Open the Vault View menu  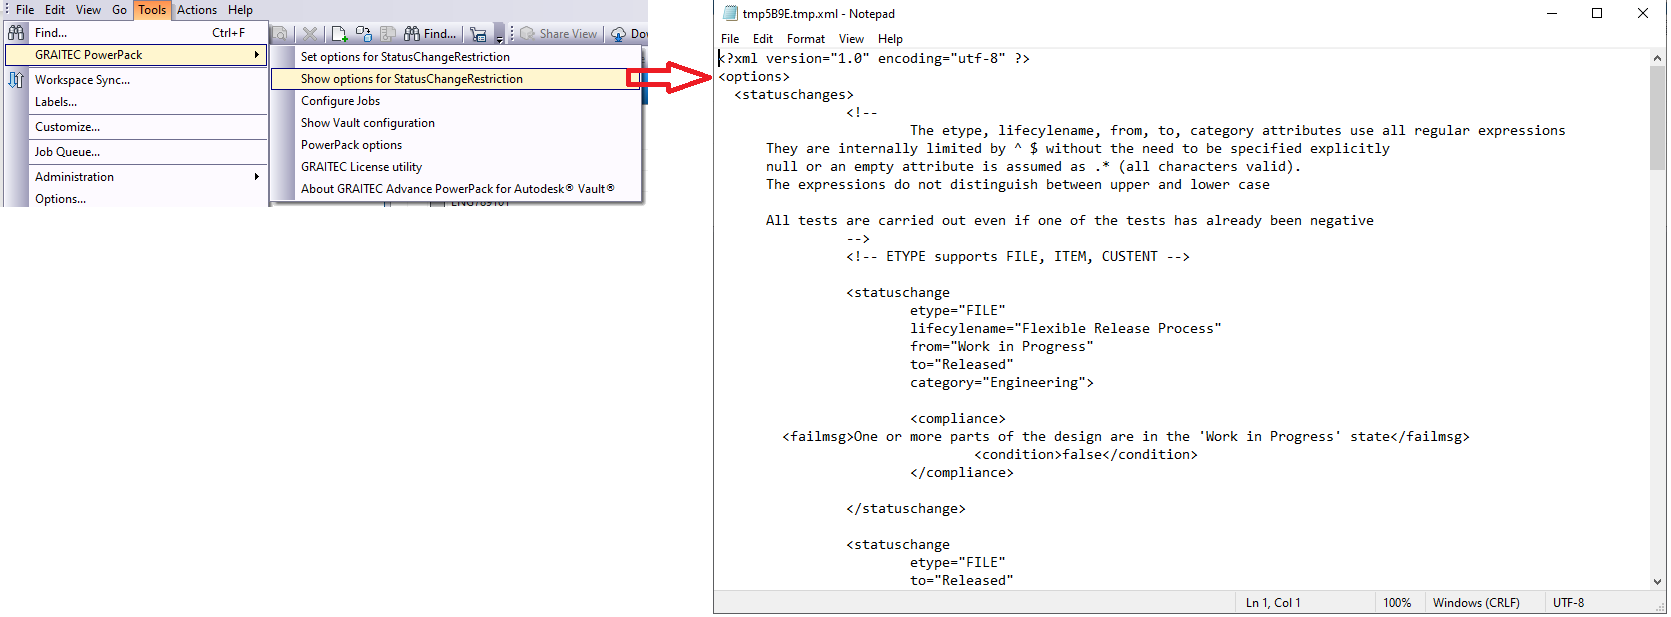[89, 10]
